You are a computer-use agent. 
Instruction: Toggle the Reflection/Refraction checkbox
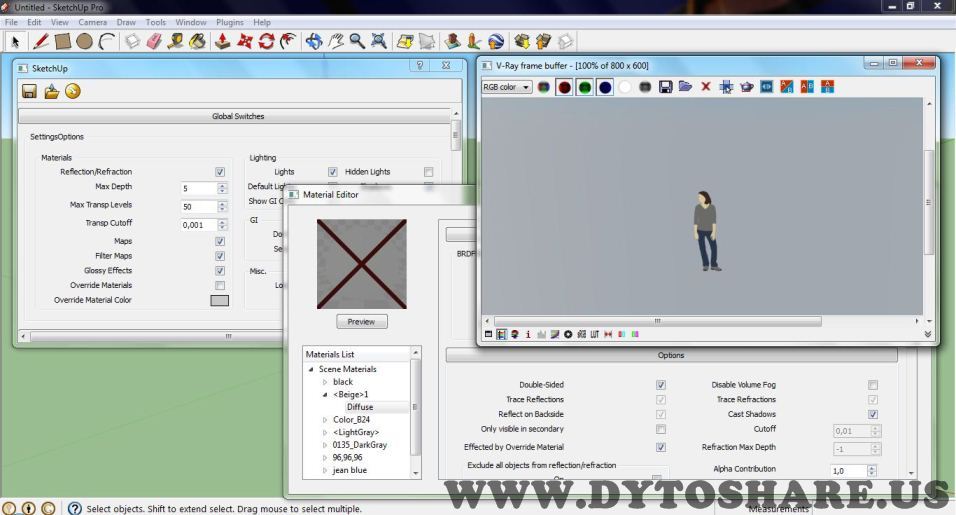[220, 172]
